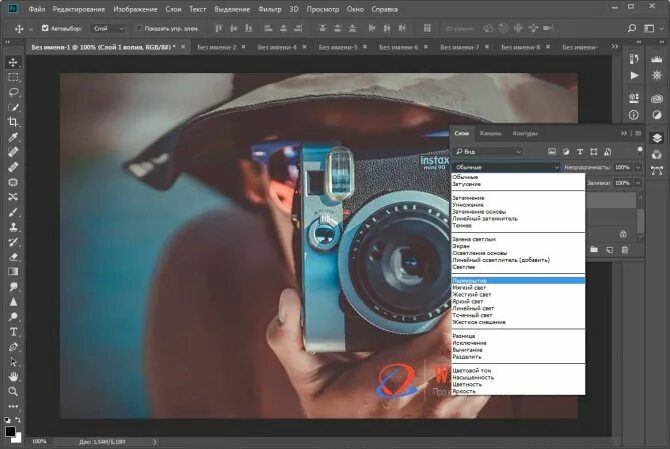Select the Rectangular Marquee tool

click(13, 77)
